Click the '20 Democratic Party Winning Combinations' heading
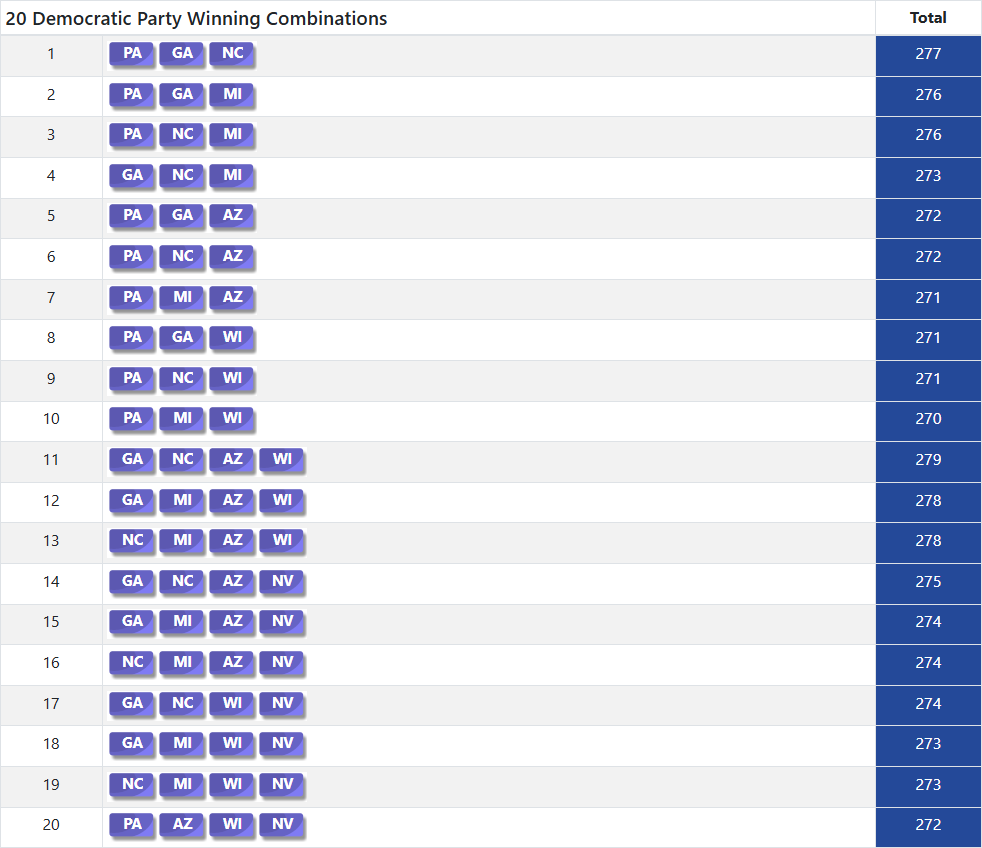 [196, 18]
